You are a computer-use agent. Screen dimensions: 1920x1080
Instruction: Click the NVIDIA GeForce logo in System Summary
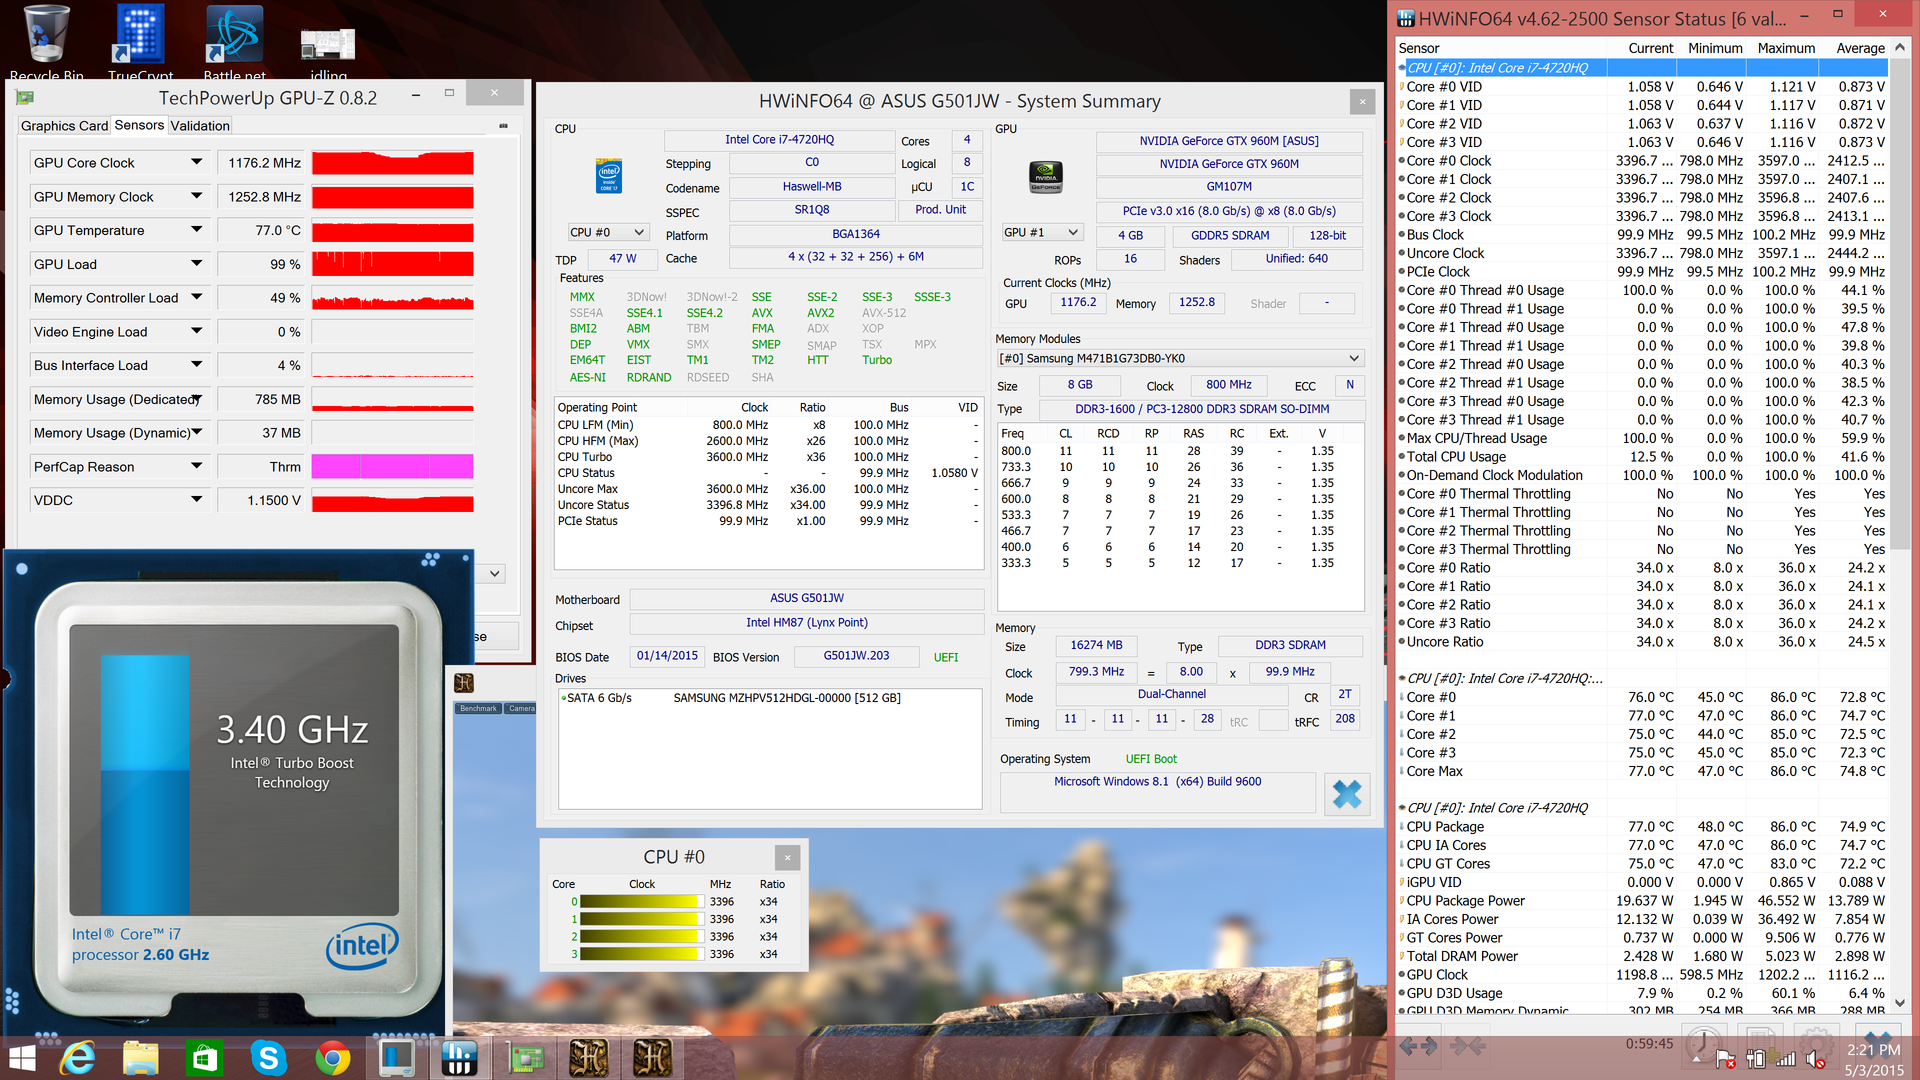[1046, 177]
